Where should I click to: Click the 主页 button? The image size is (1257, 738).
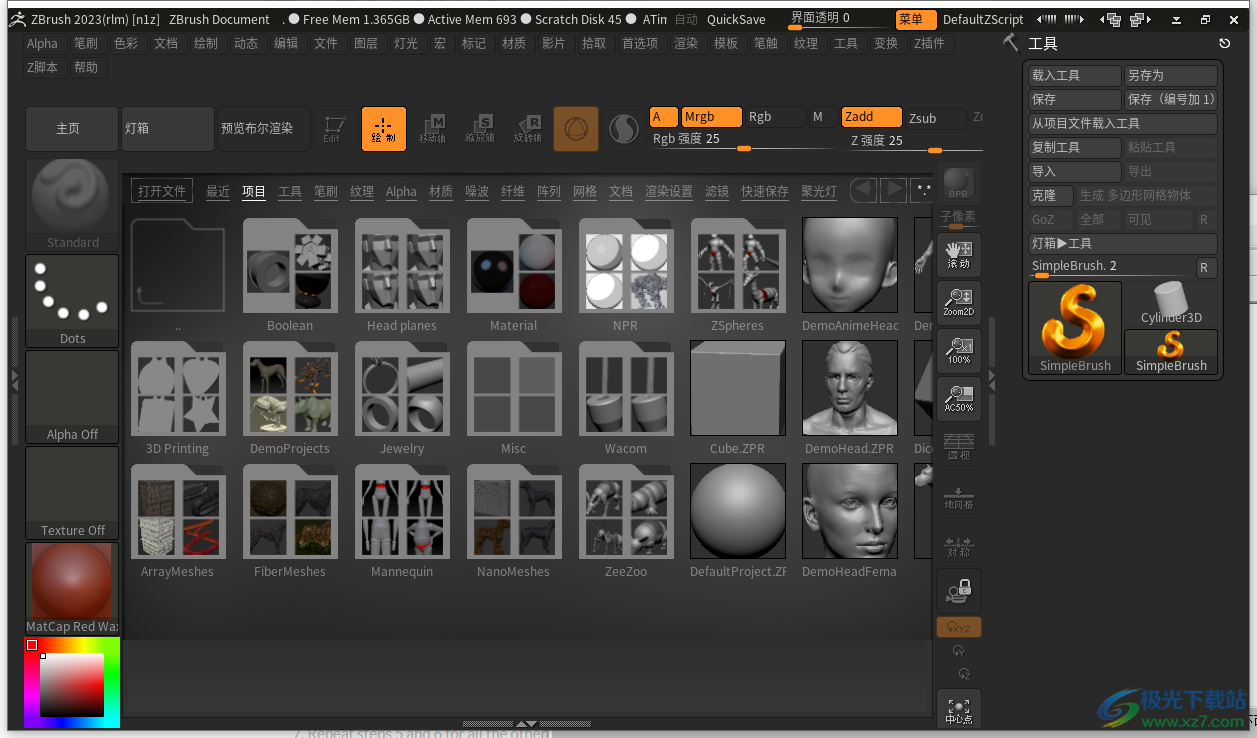(72, 129)
